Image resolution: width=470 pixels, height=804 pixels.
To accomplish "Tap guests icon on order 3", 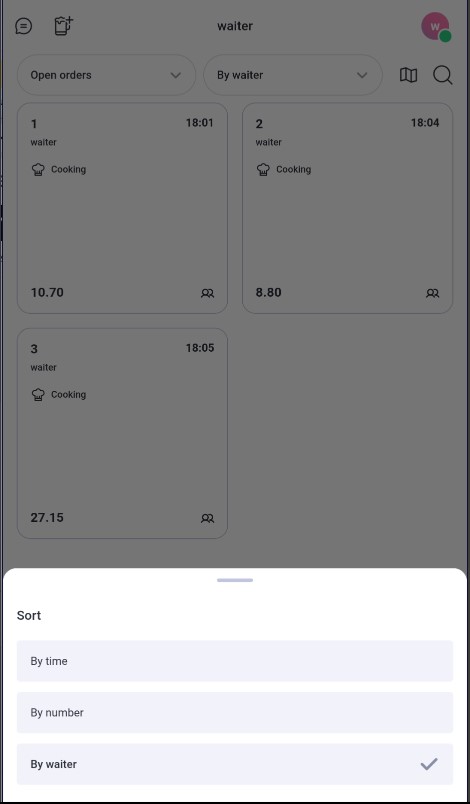I will tap(207, 518).
